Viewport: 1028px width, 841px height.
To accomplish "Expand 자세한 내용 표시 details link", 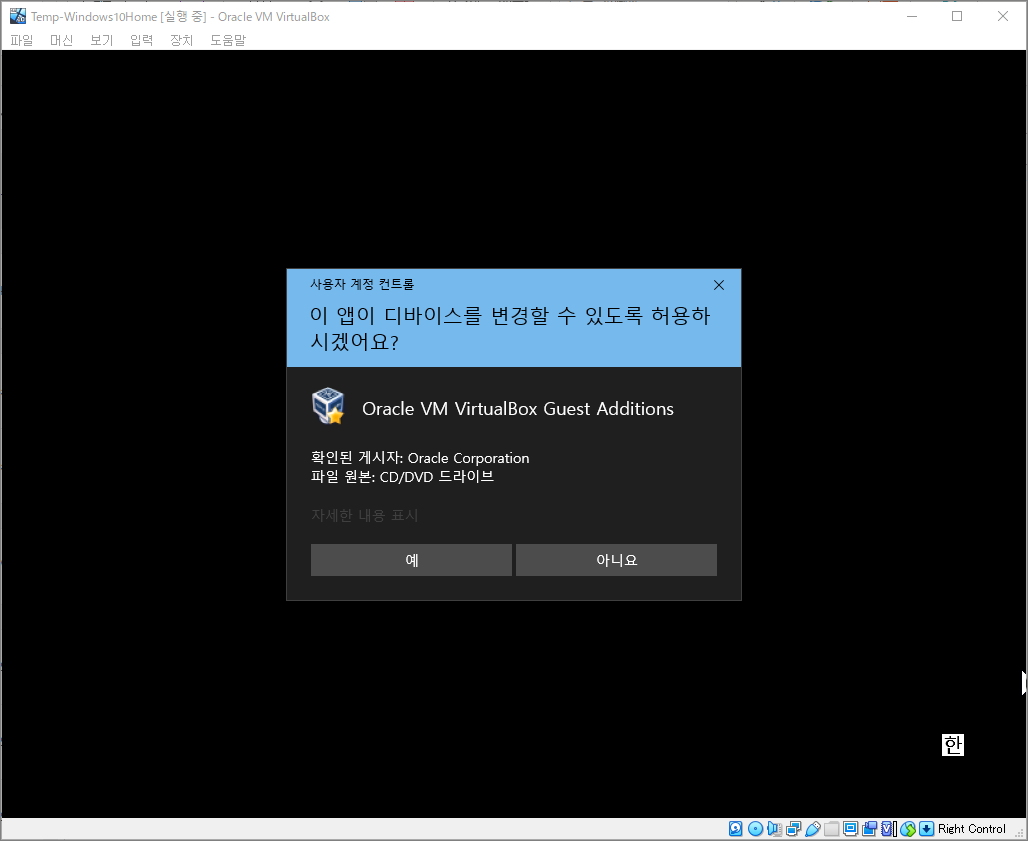I will point(365,515).
